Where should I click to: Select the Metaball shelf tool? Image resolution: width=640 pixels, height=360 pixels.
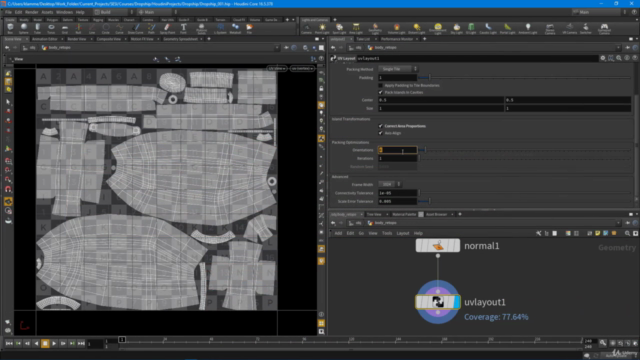[235, 29]
